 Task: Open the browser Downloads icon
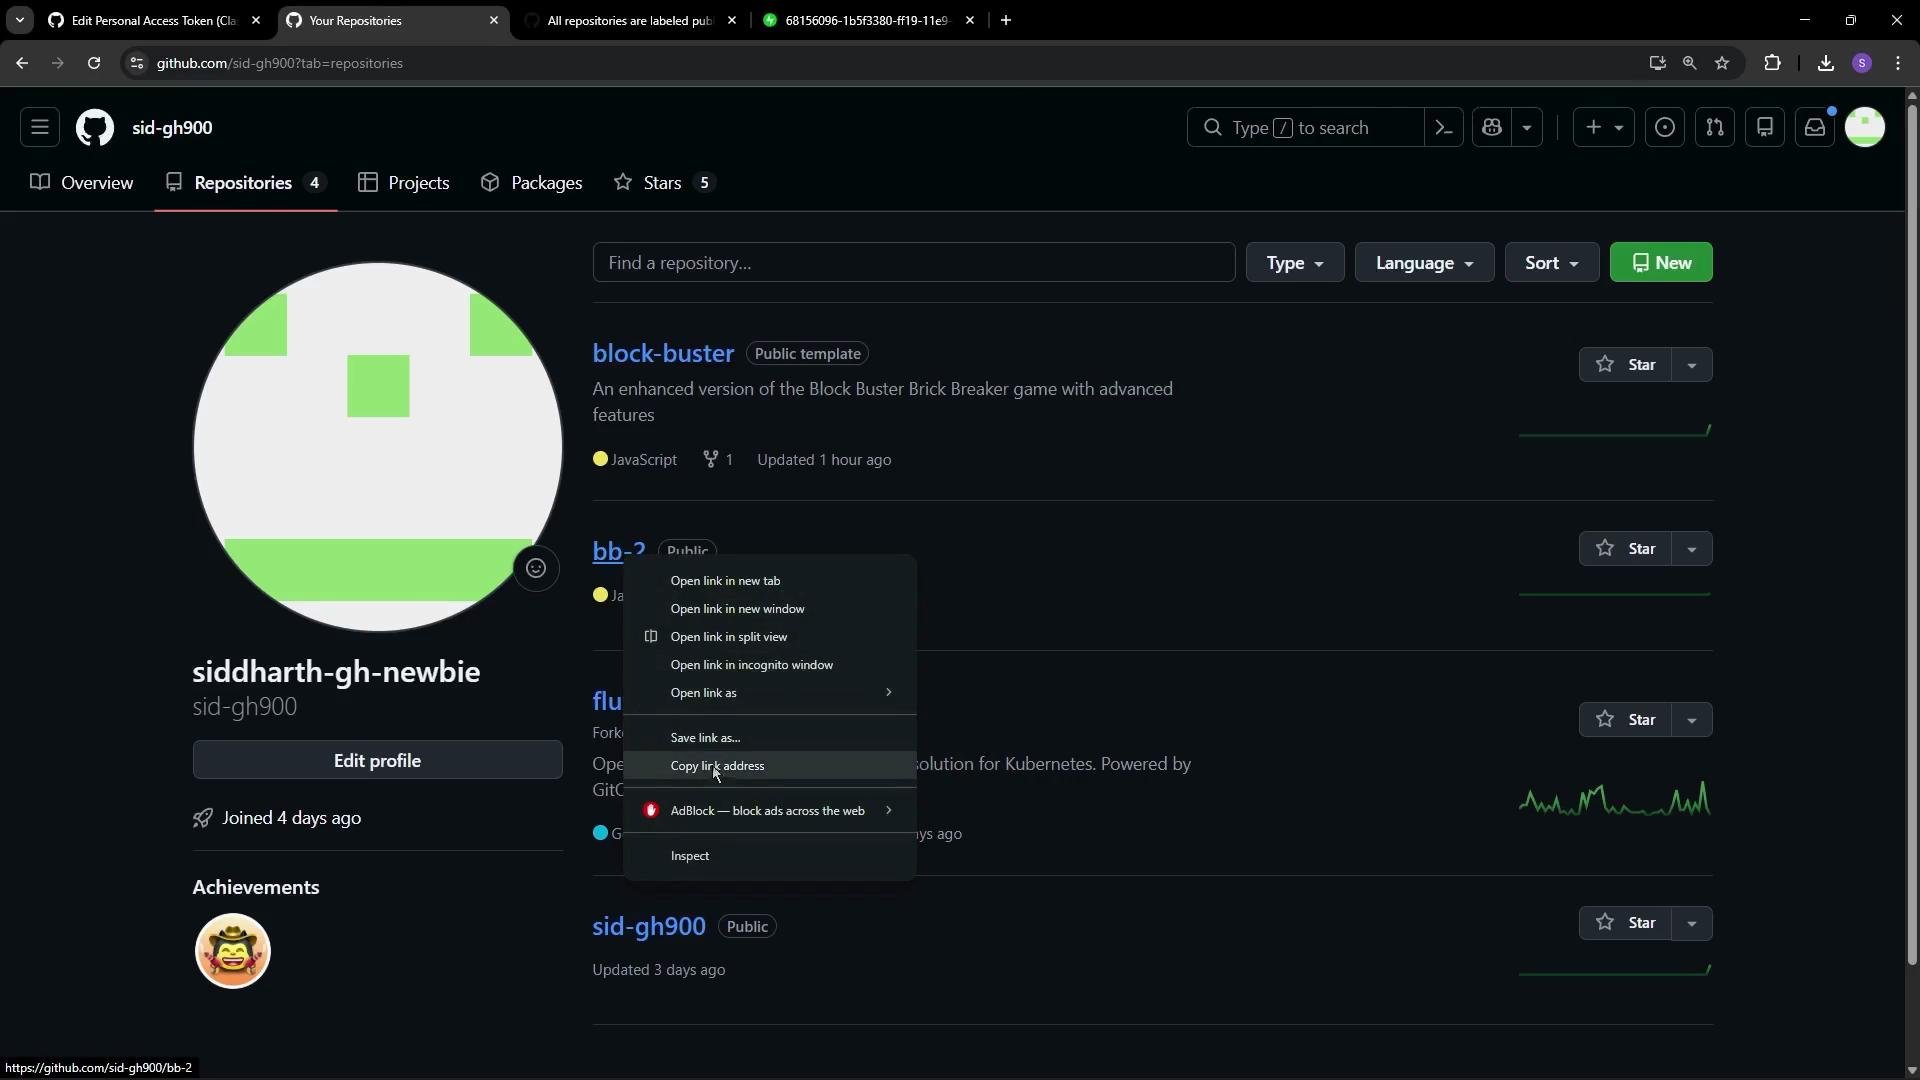click(1826, 63)
